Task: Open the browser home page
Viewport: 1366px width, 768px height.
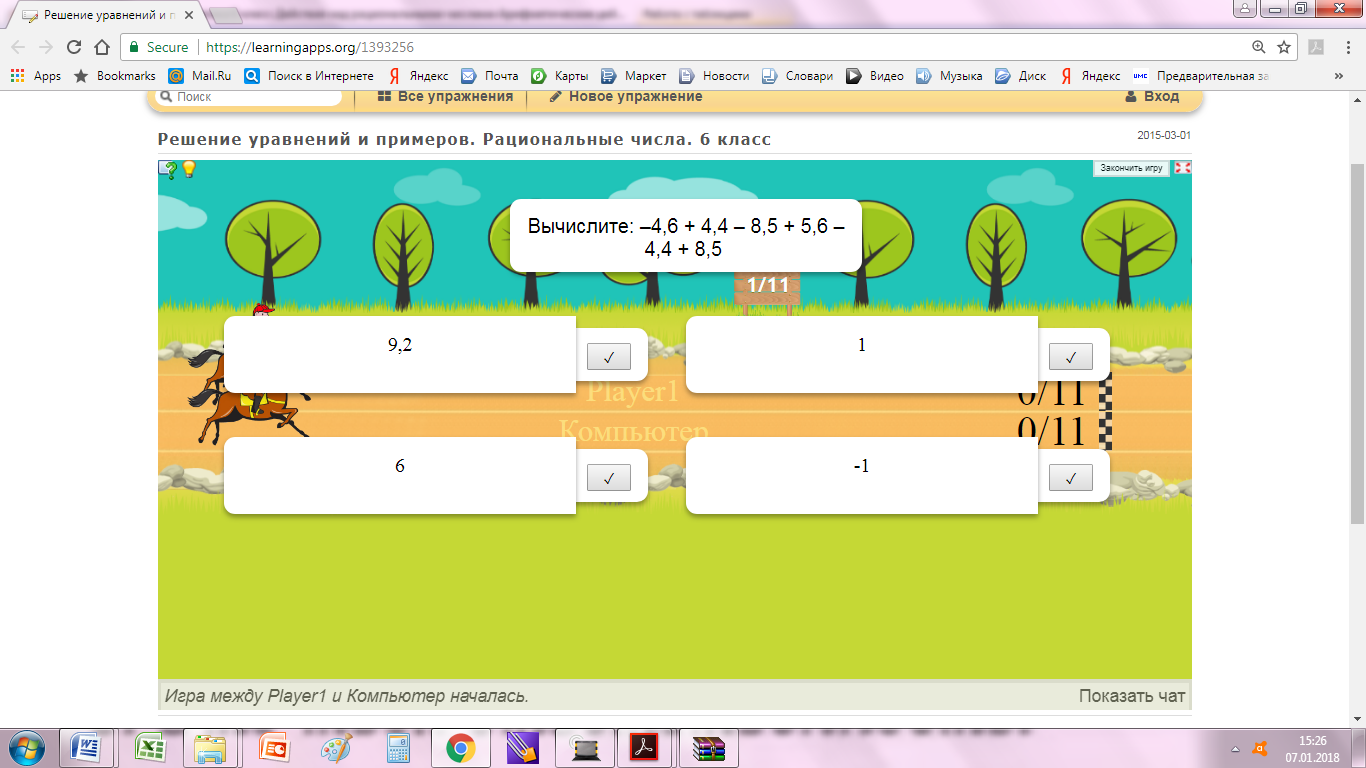Action: click(101, 47)
